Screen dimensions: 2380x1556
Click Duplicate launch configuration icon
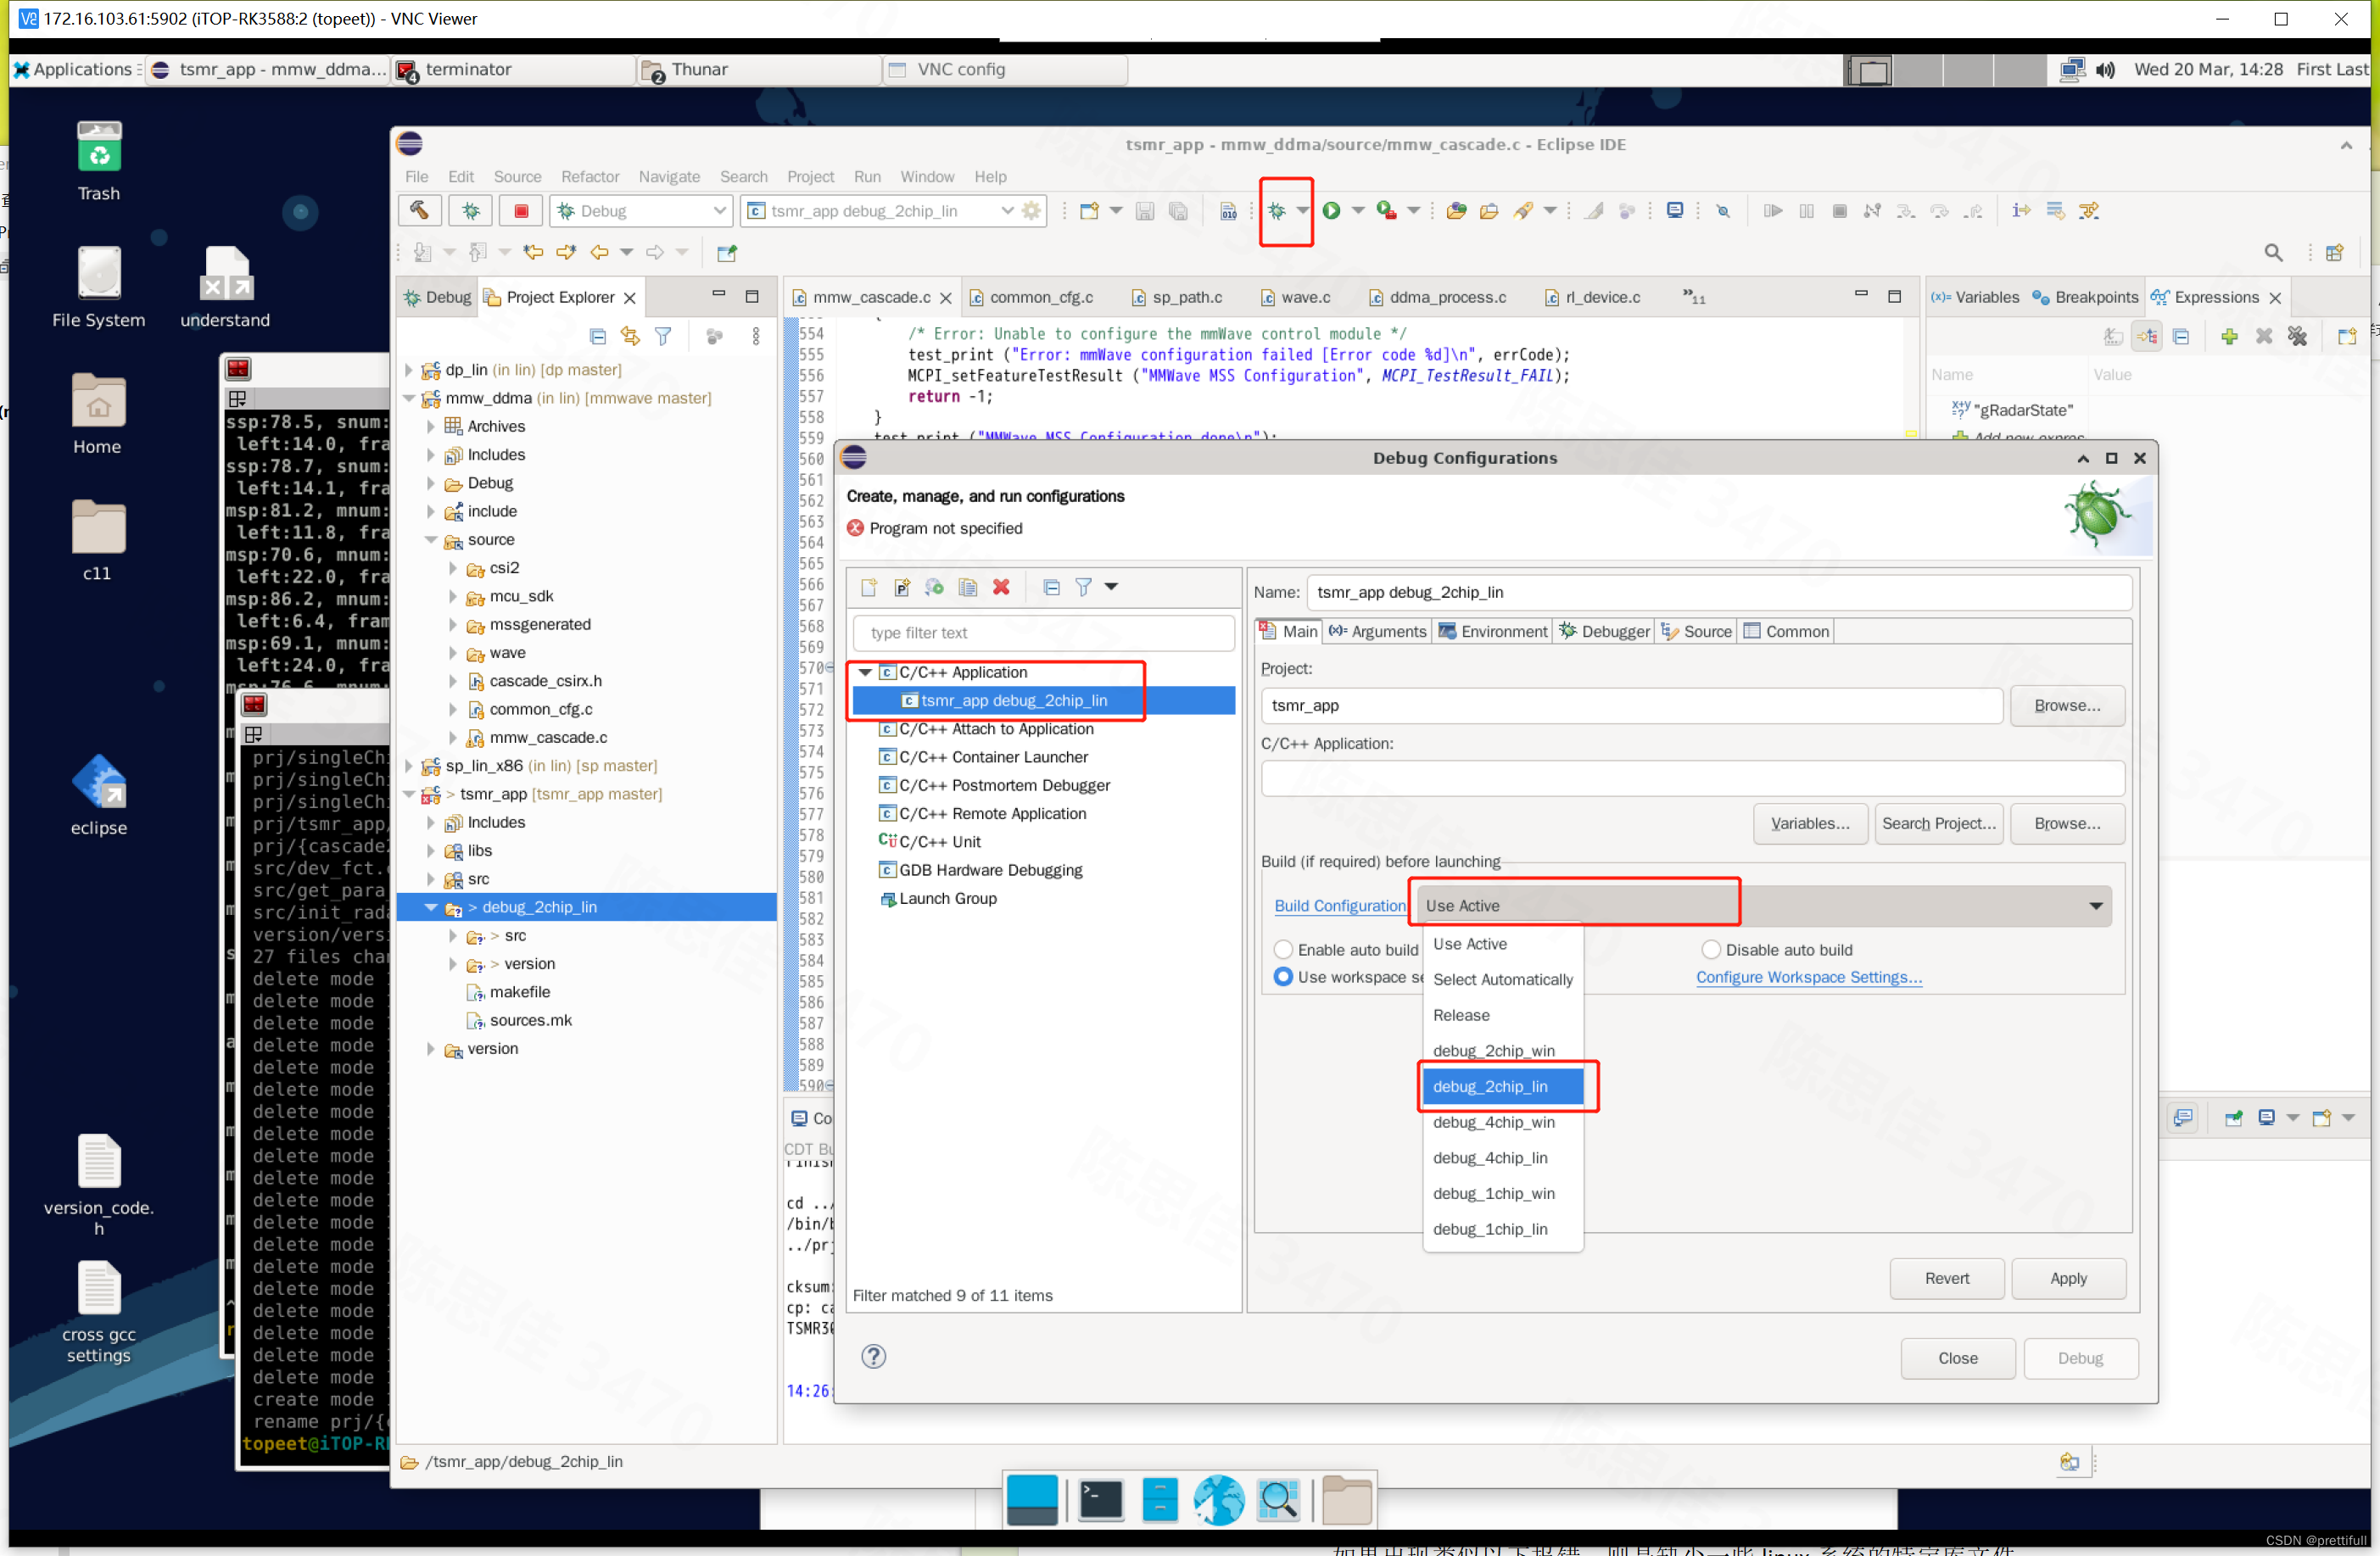pos(967,587)
